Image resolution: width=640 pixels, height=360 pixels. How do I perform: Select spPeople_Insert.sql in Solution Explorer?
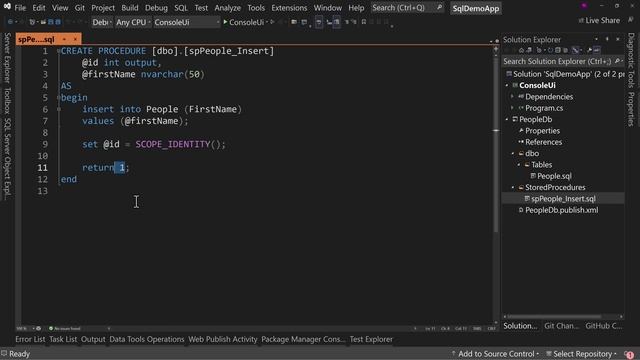tap(563, 199)
